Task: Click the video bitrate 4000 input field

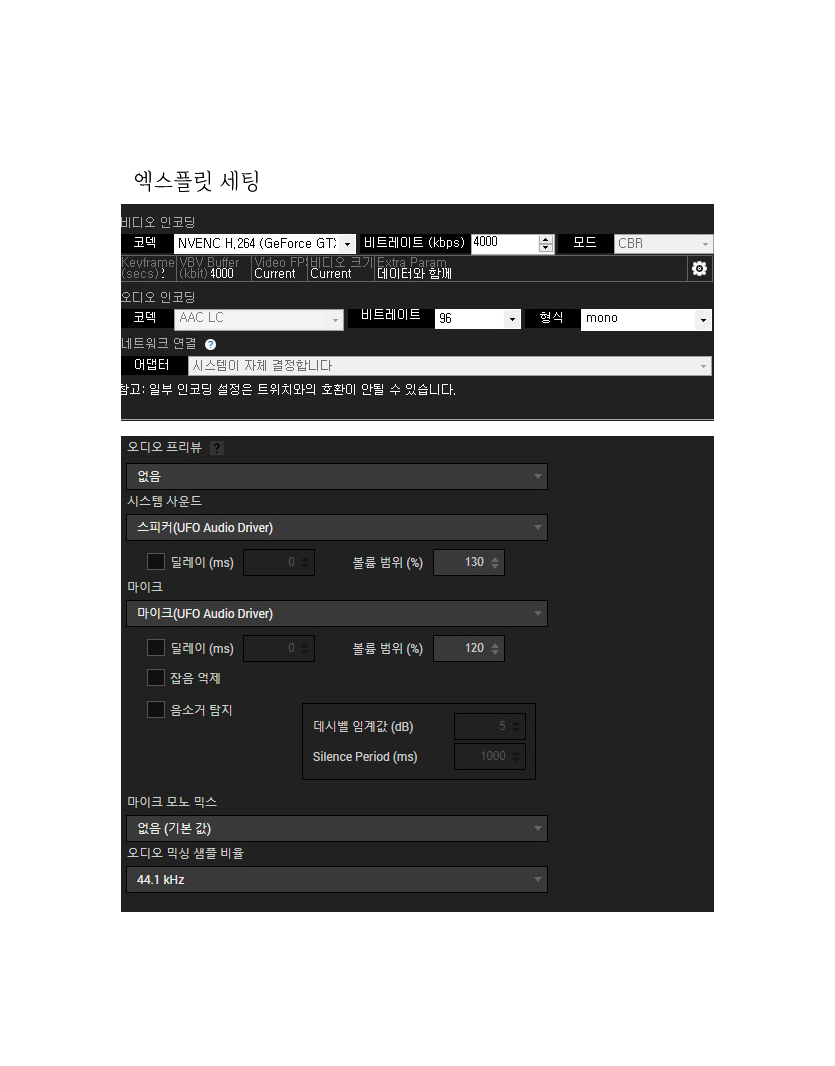Action: [505, 243]
